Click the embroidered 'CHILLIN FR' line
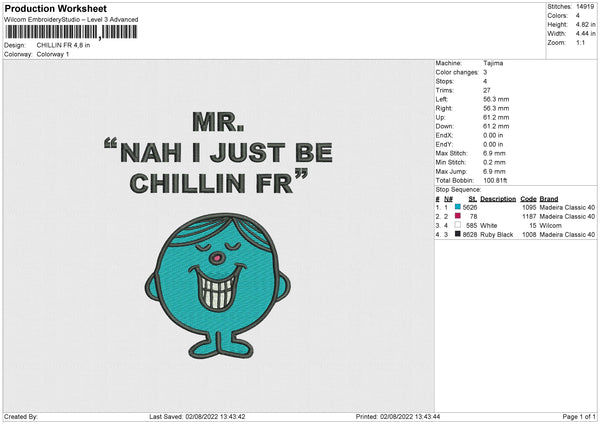 (x=219, y=181)
